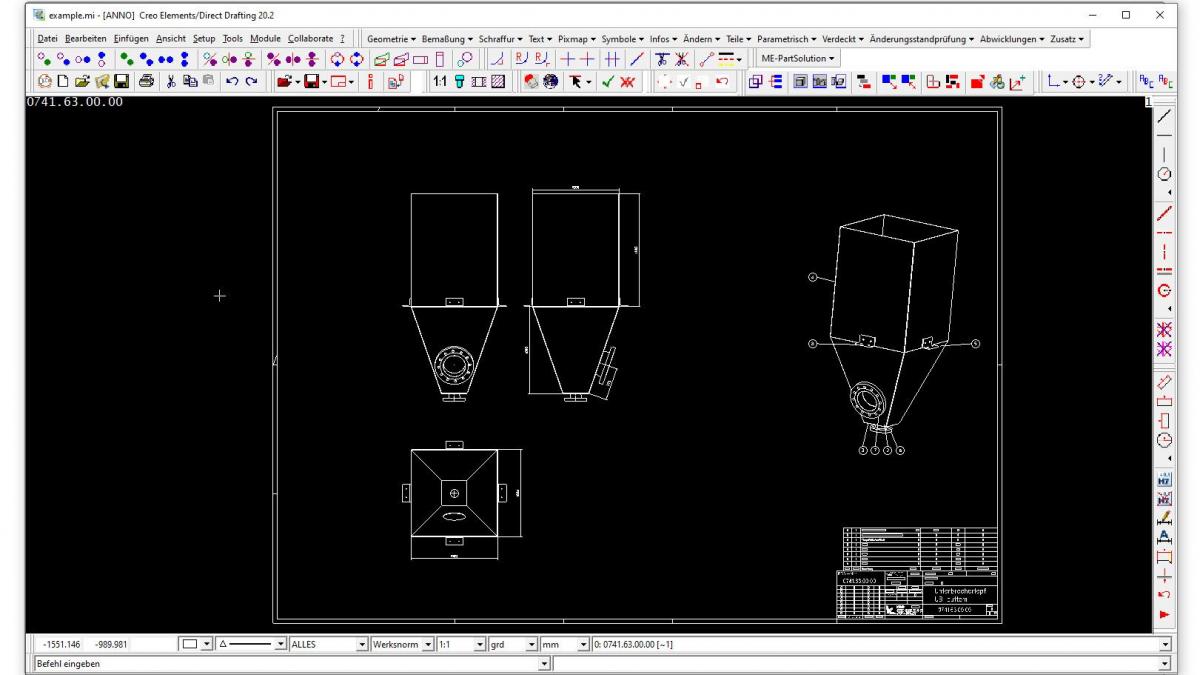1200x675 pixels.
Task: Click the 1:1 scale view icon
Action: (440, 79)
